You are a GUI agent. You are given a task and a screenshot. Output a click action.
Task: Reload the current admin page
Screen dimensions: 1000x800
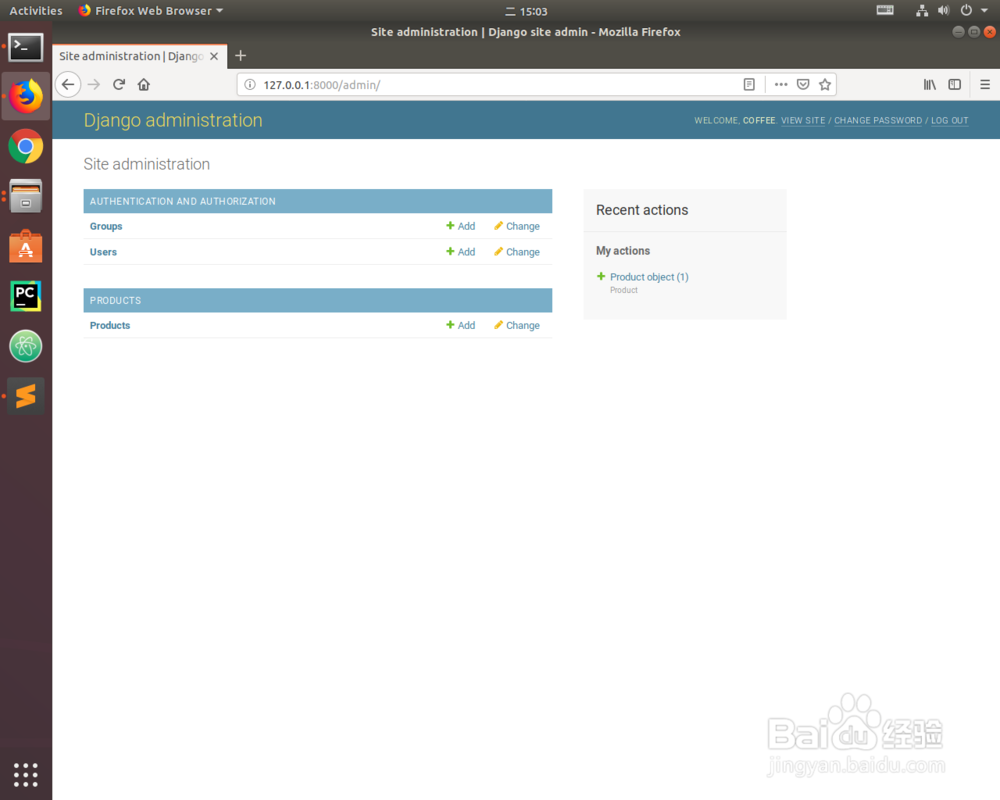119,84
